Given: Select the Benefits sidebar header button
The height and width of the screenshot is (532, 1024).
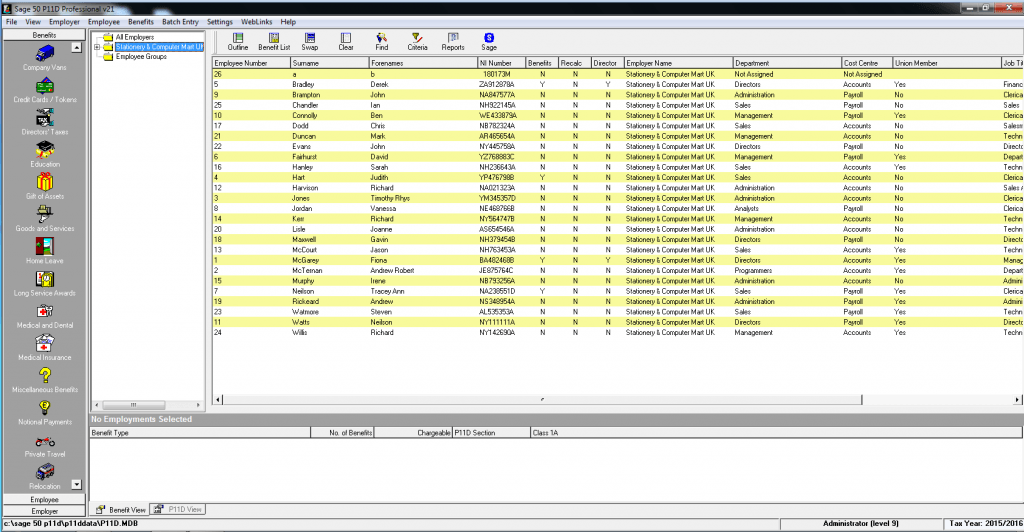Looking at the screenshot, I should click(44, 35).
